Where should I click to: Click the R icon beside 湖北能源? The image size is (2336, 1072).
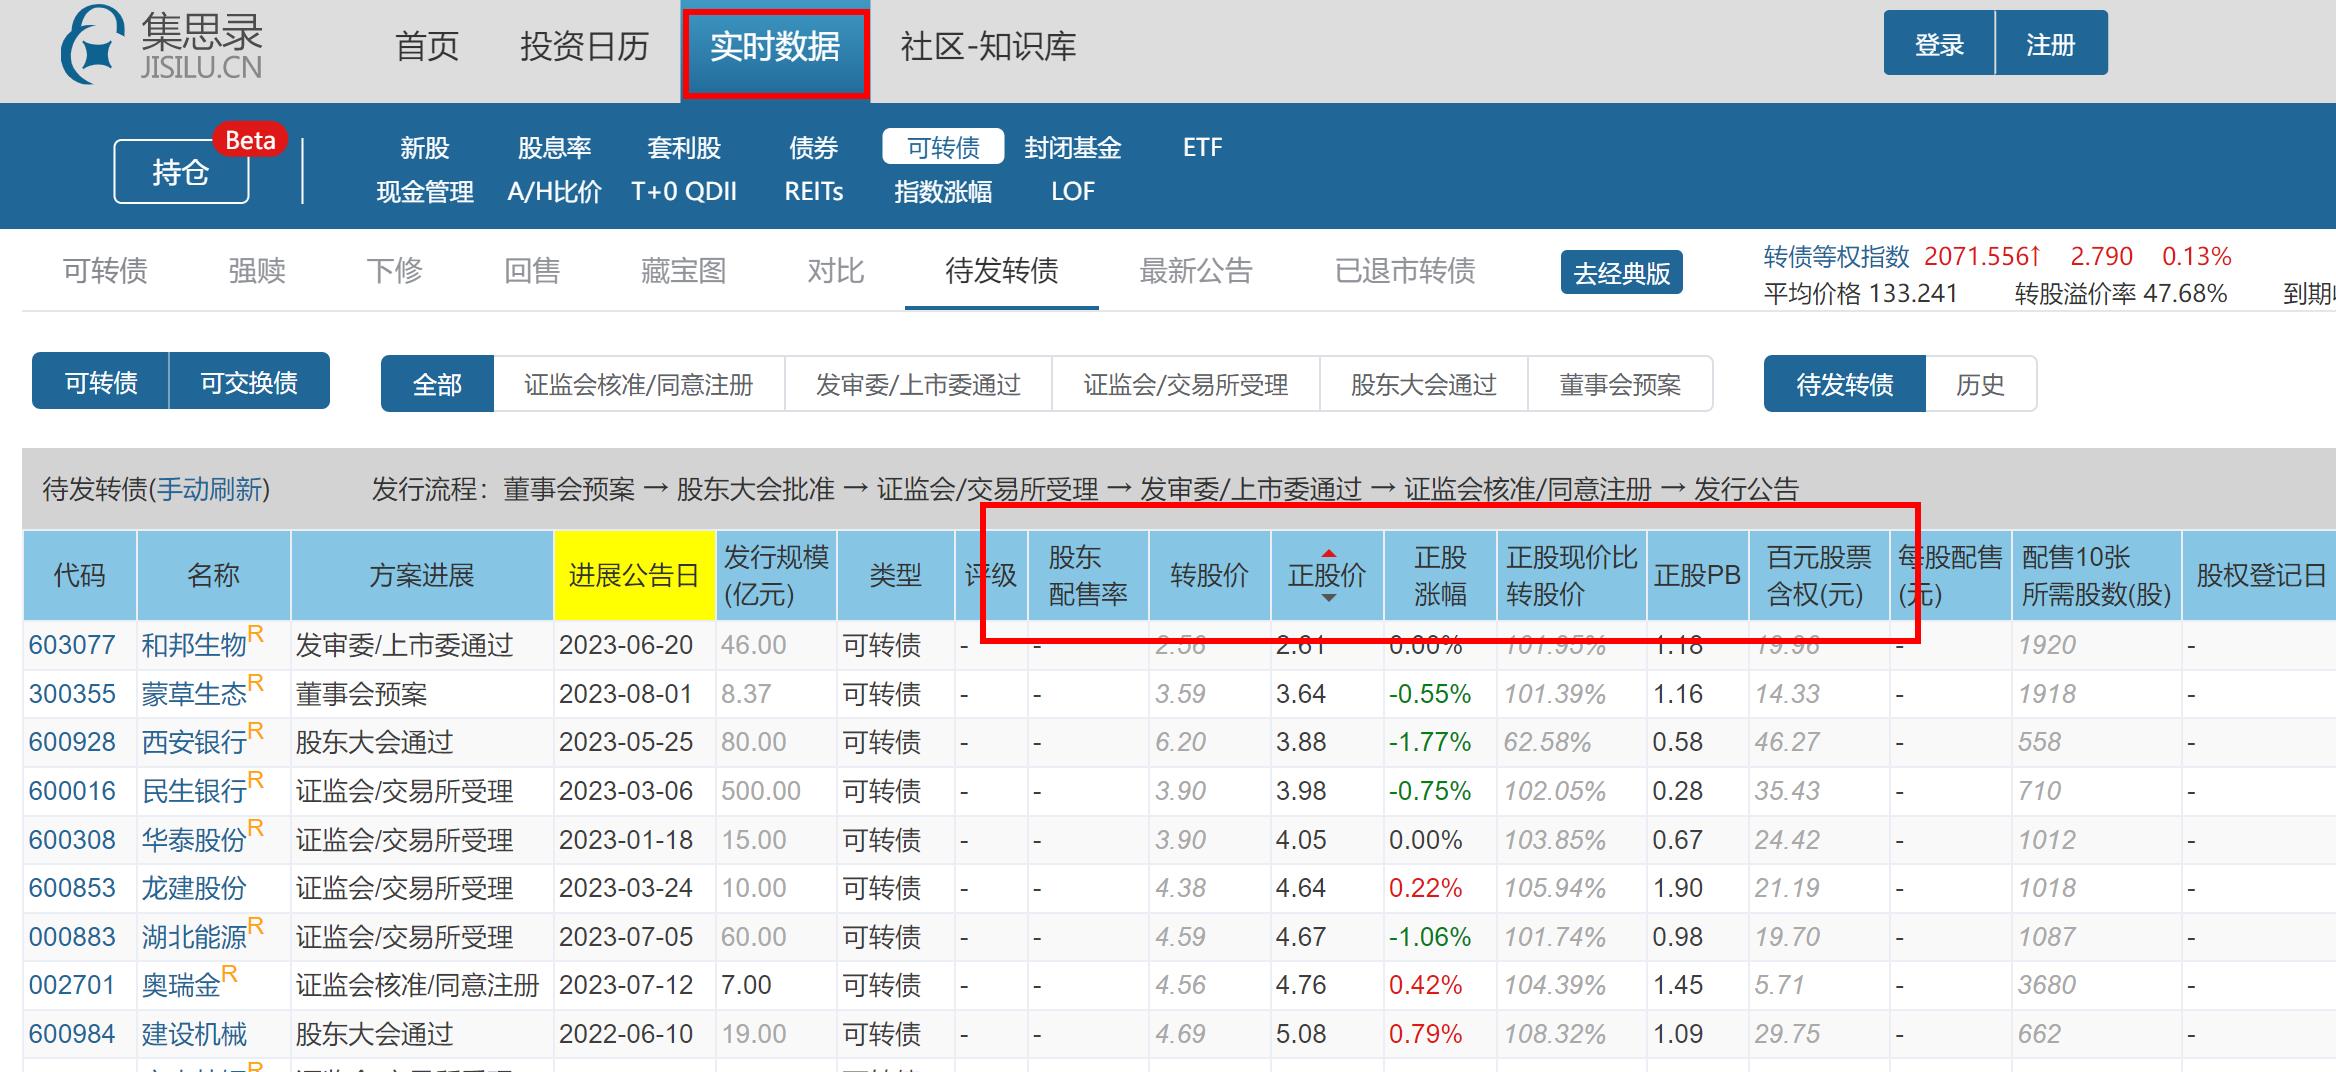click(257, 925)
